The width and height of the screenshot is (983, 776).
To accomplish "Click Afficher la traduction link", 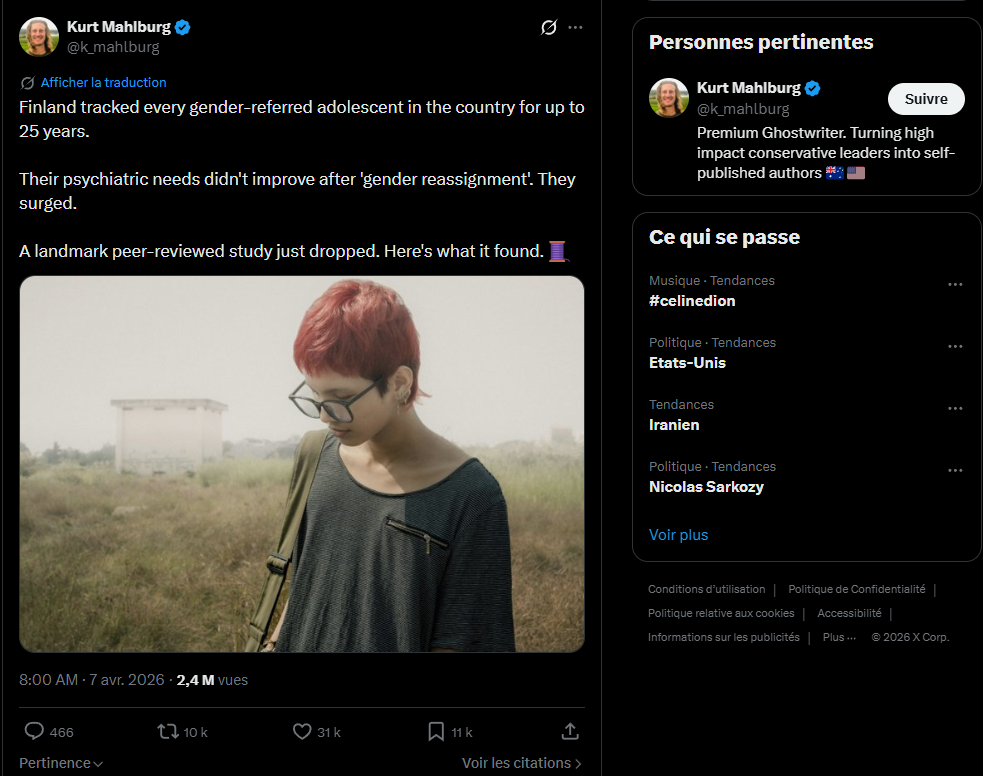I will pyautogui.click(x=103, y=82).
